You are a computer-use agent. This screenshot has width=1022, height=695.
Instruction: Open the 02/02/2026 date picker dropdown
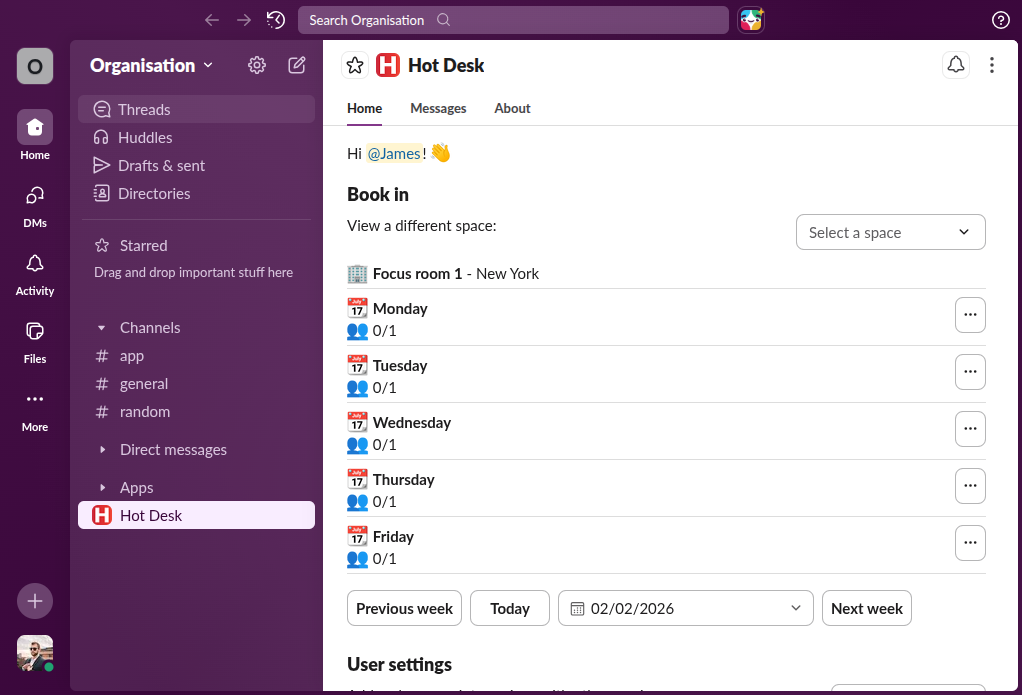[685, 608]
